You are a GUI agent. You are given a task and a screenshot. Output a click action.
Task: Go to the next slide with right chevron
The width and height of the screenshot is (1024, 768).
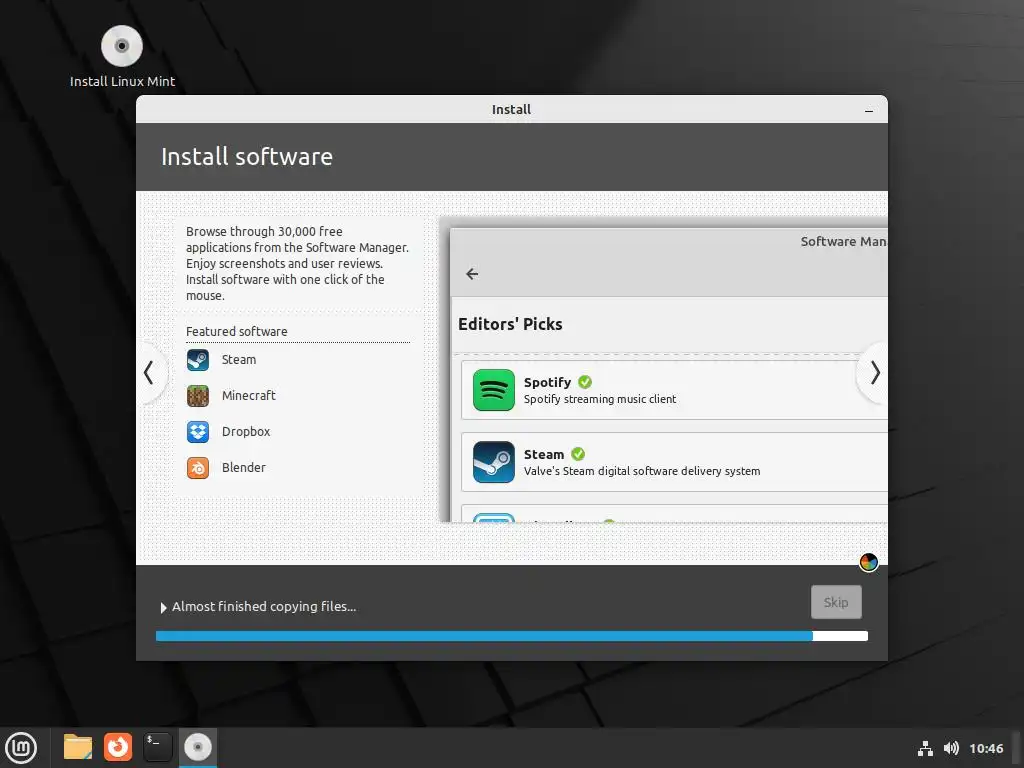(875, 373)
